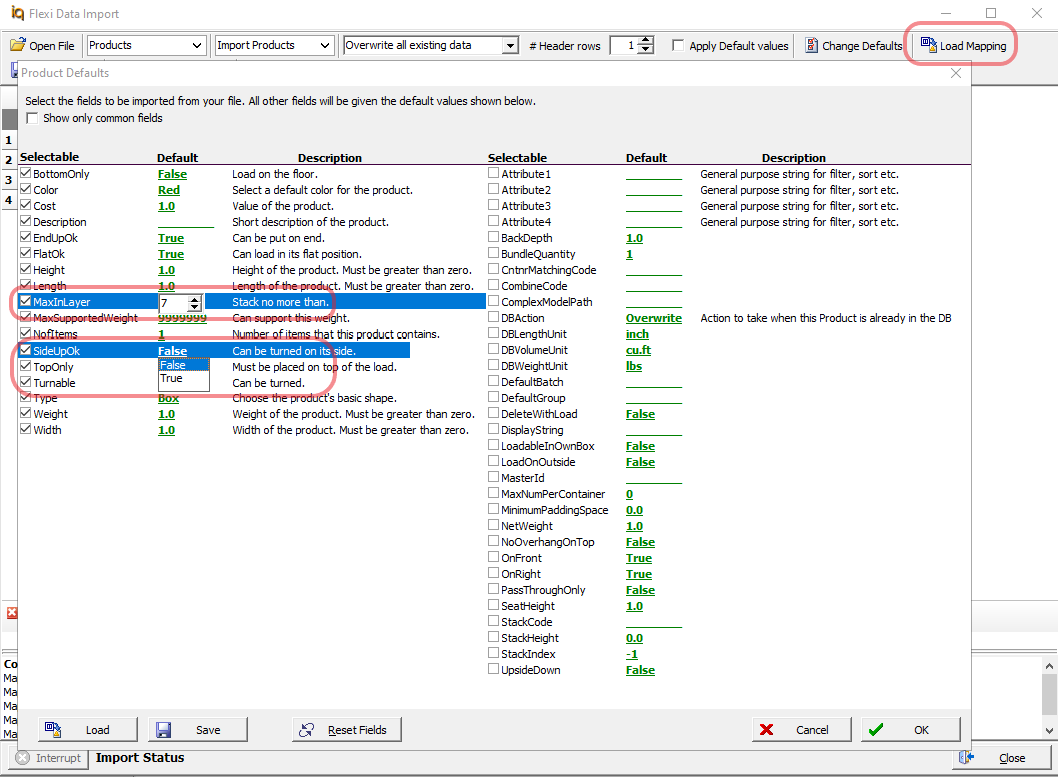The height and width of the screenshot is (777, 1058).
Task: Click the Interrupt circle icon
Action: pos(23,757)
